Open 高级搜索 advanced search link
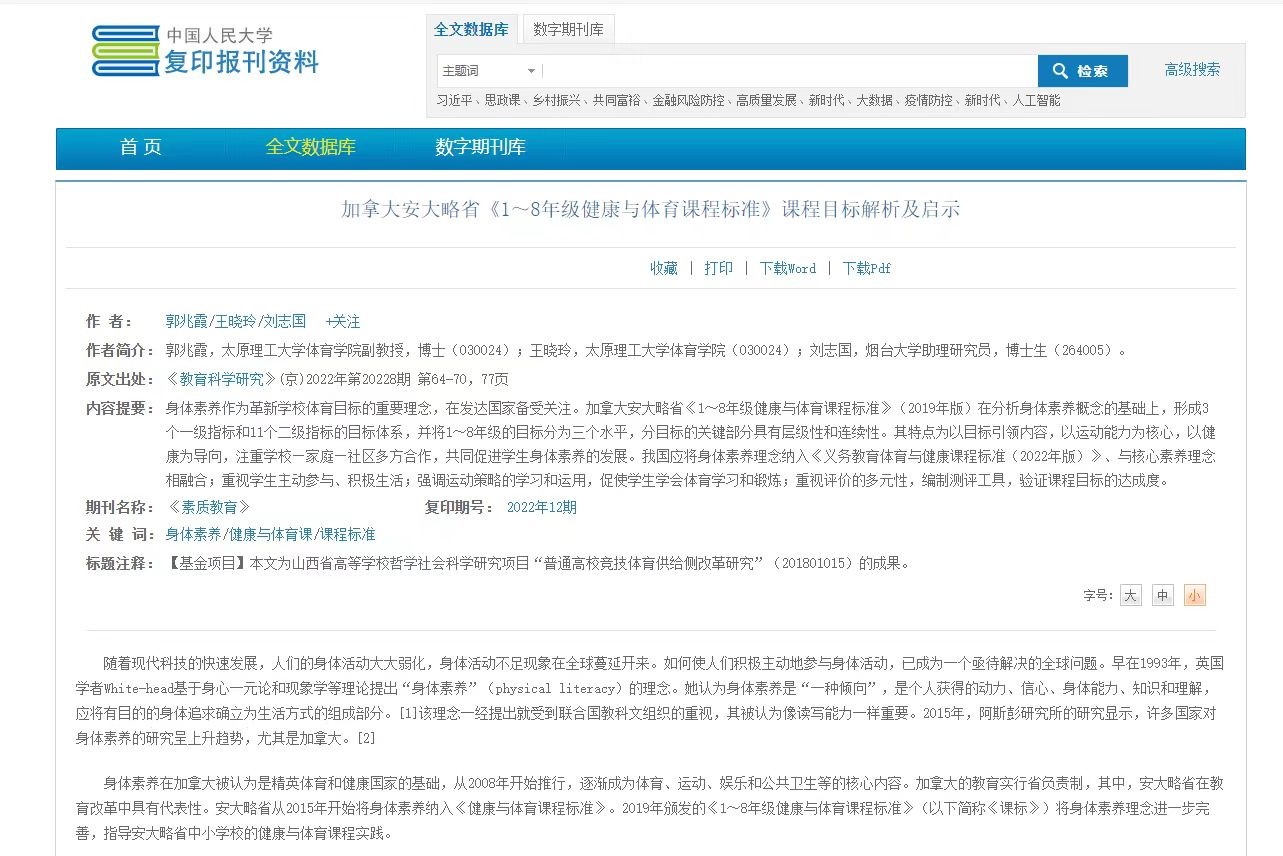This screenshot has width=1283, height=856. [1191, 70]
